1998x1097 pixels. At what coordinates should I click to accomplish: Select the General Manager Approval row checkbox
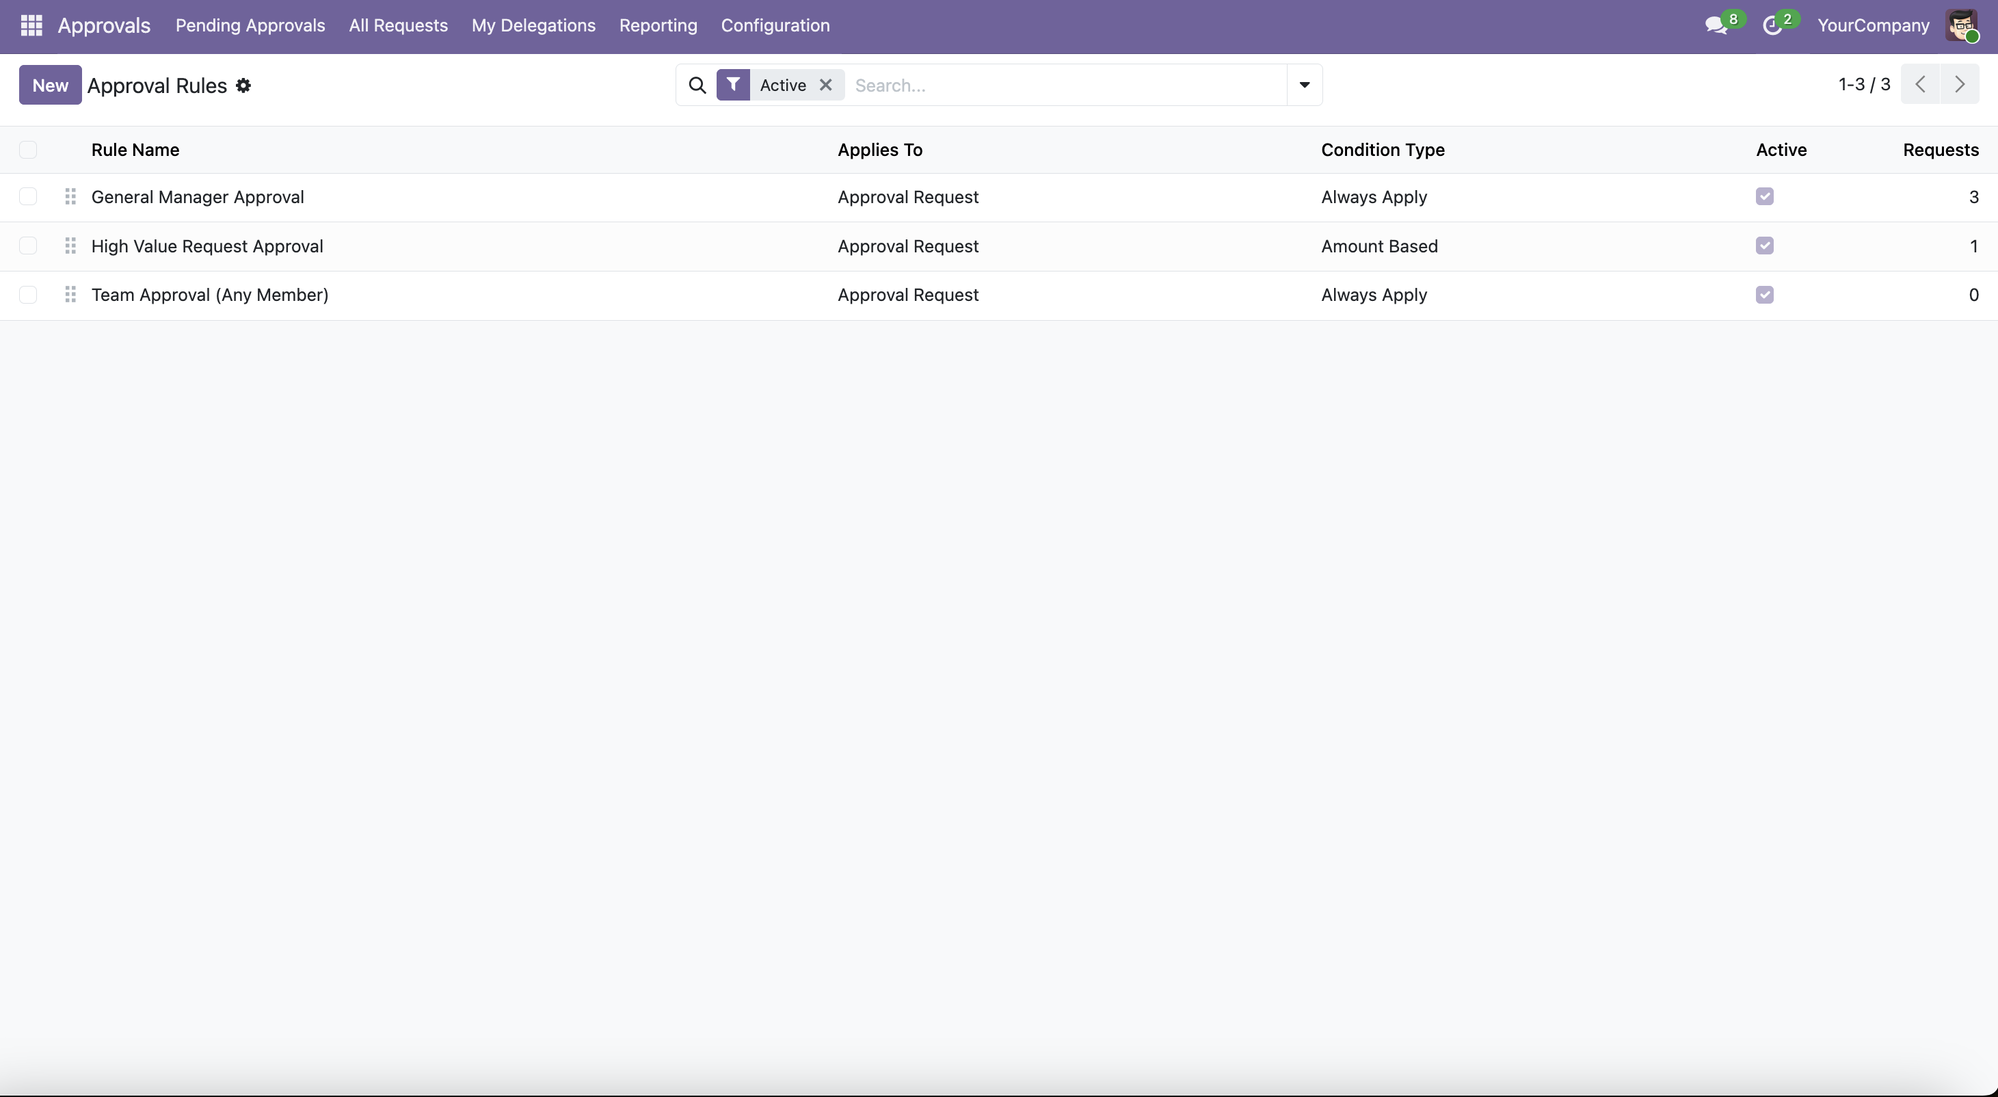point(28,197)
